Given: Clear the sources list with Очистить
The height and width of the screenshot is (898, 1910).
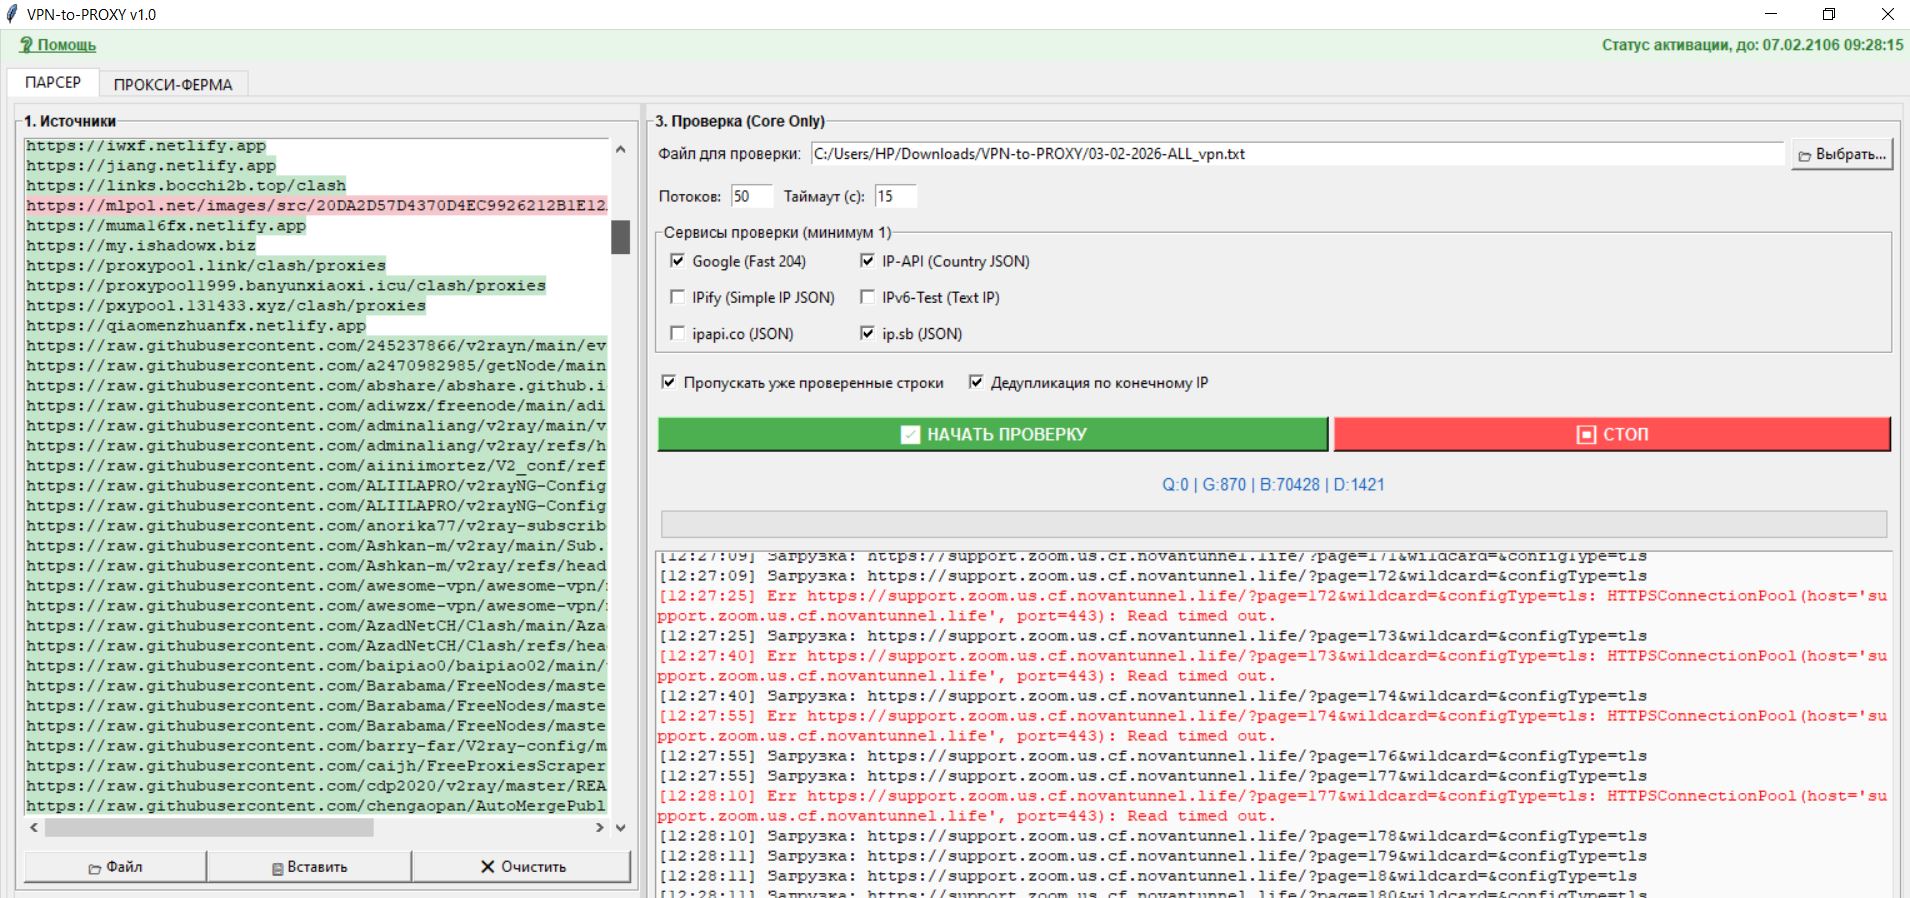Looking at the screenshot, I should click(x=522, y=867).
